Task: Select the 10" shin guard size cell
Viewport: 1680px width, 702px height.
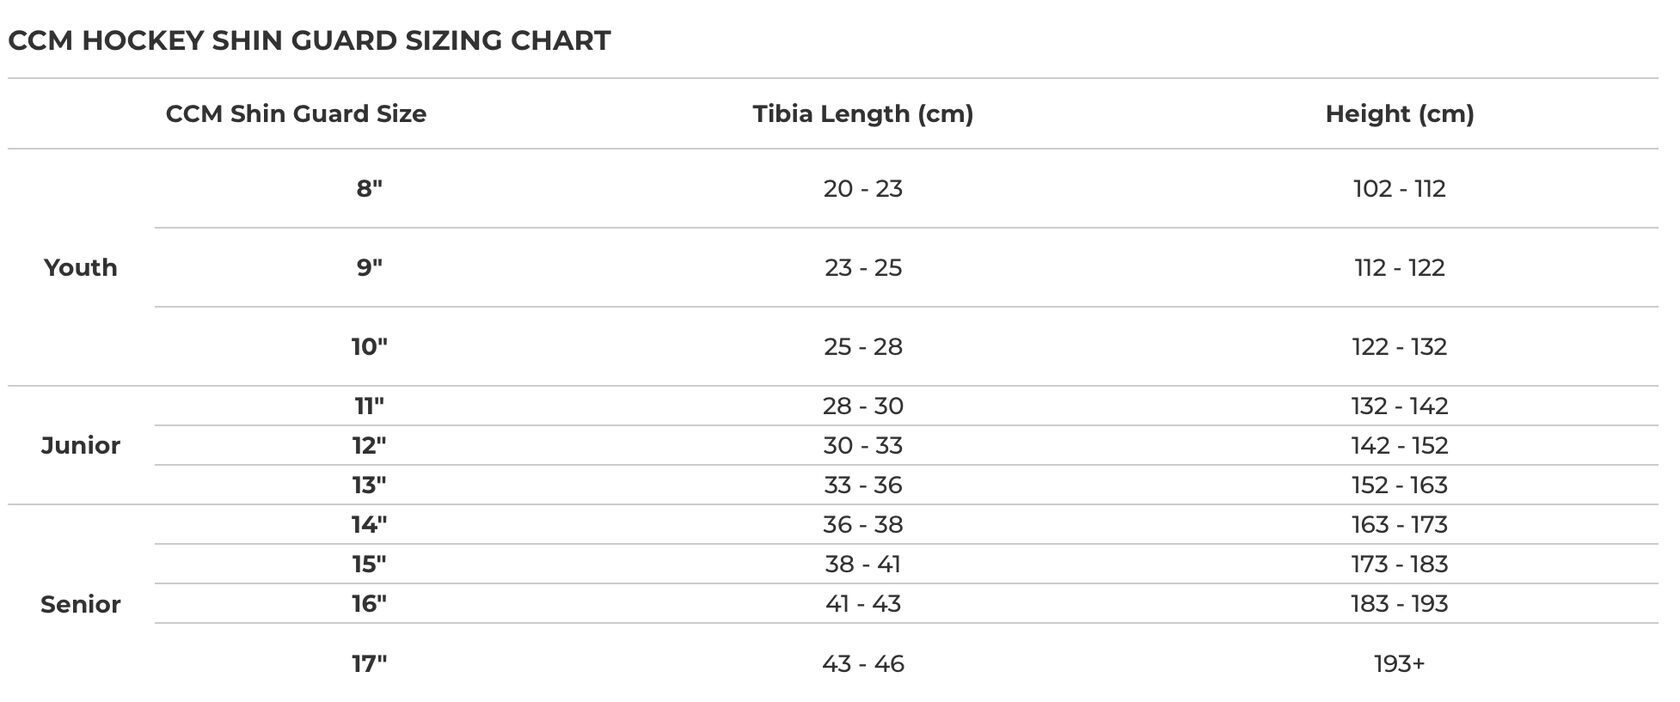Action: coord(369,346)
